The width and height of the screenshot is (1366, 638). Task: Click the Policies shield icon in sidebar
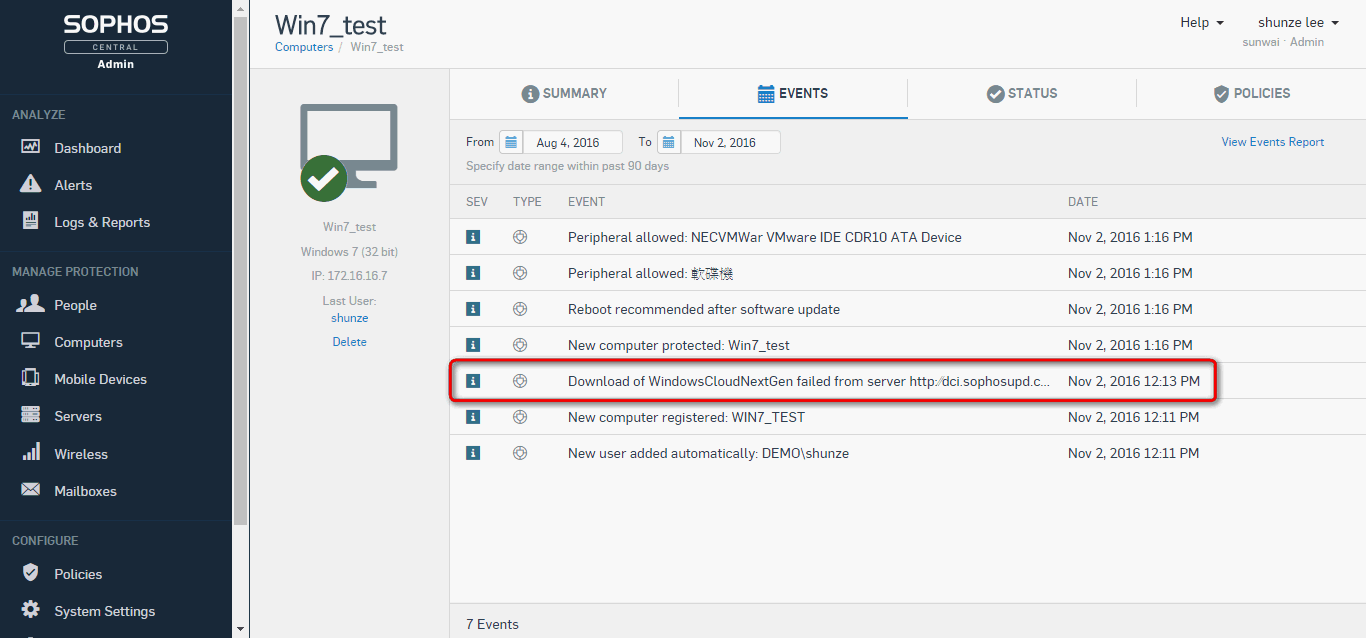point(31,573)
